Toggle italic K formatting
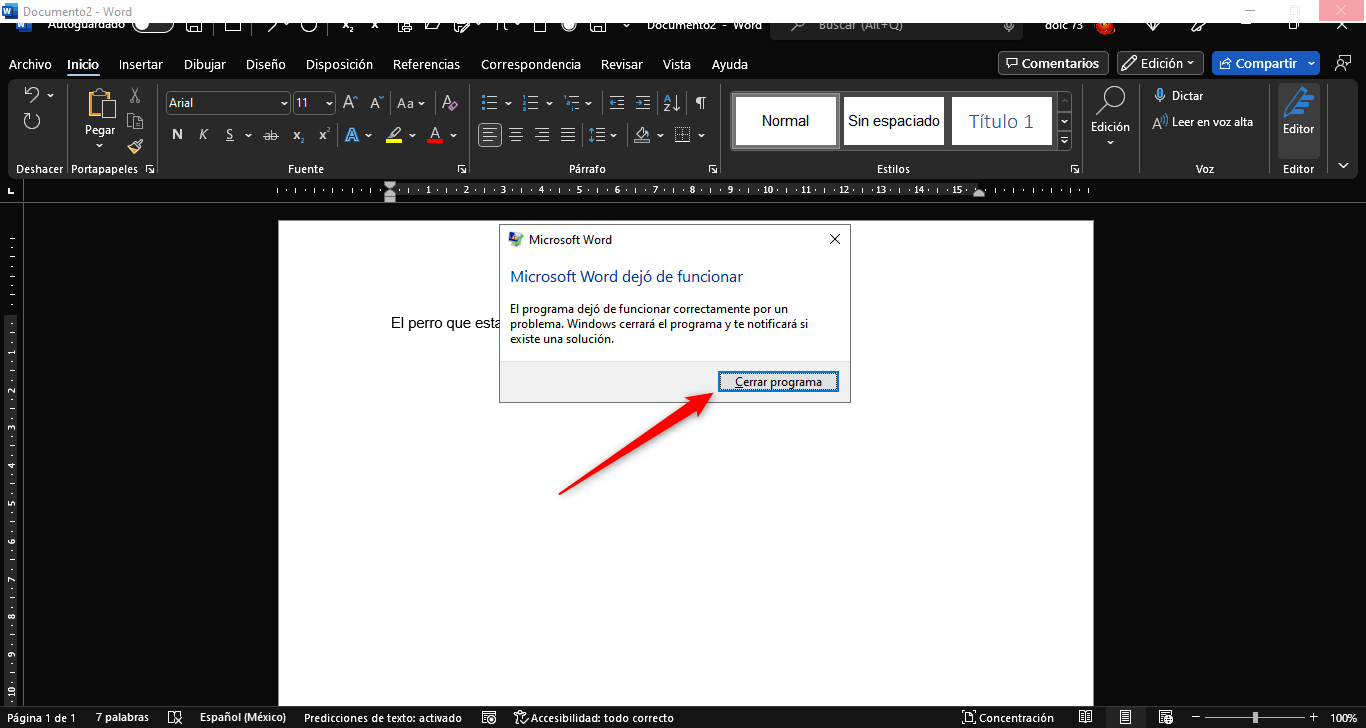 (x=203, y=135)
